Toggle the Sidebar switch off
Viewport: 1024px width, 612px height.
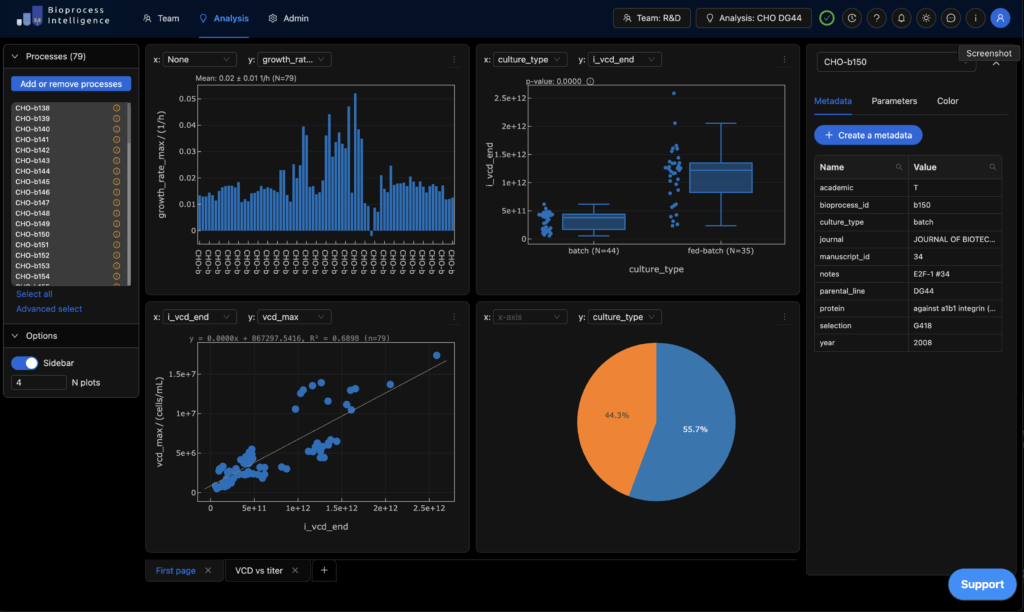point(24,363)
